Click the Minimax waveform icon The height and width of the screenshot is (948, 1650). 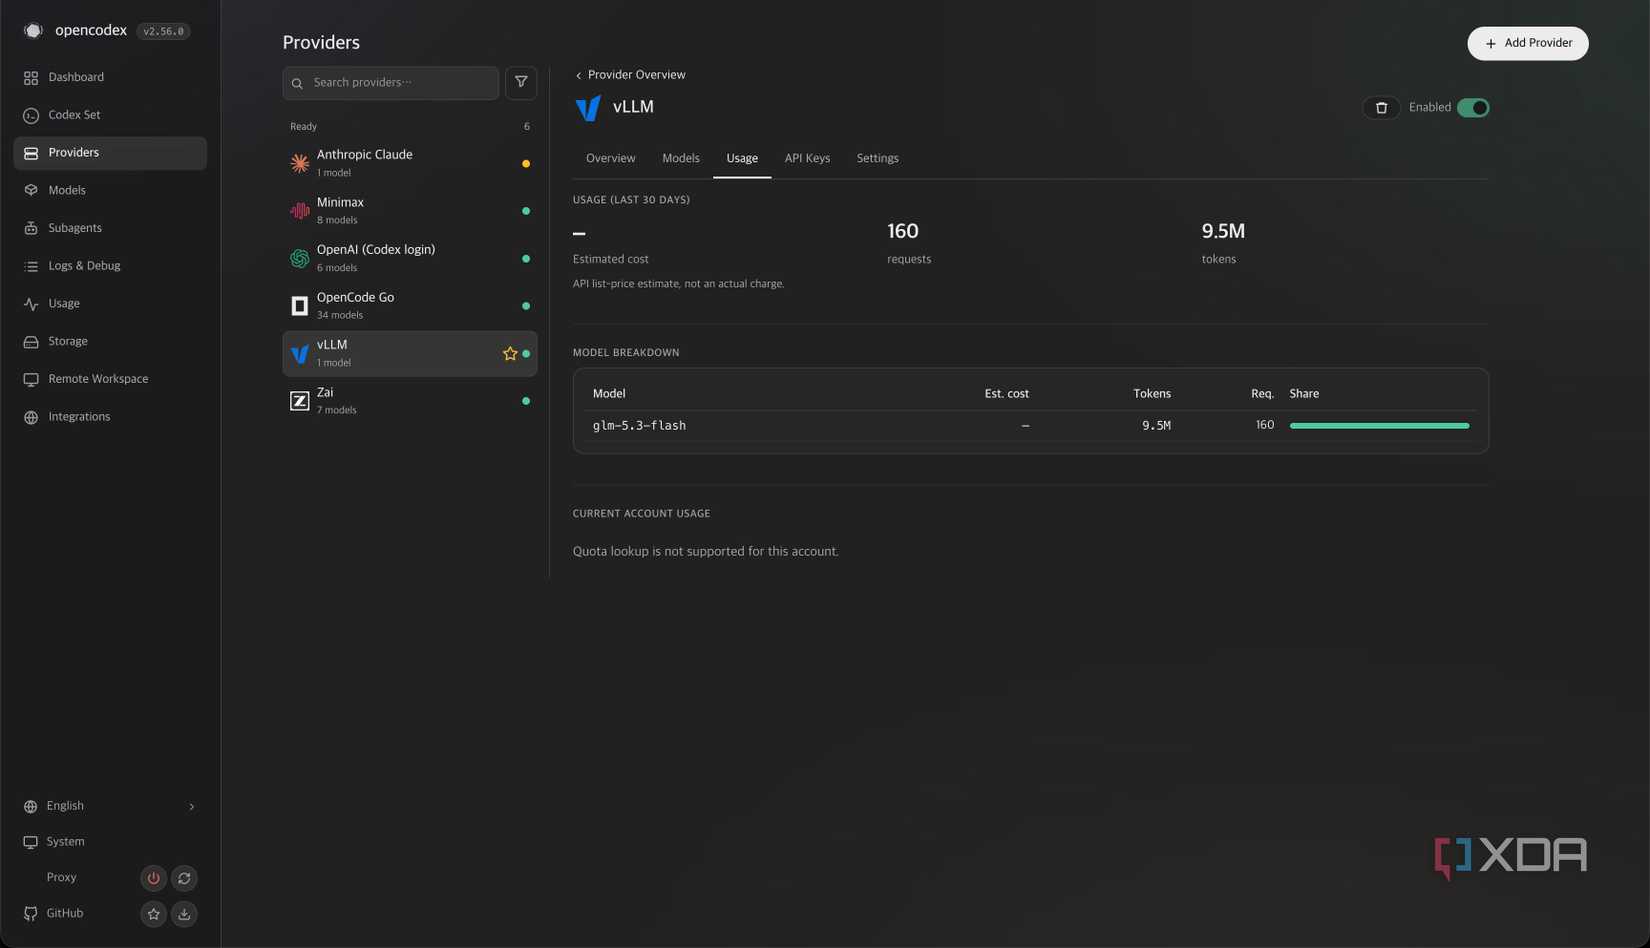click(299, 211)
